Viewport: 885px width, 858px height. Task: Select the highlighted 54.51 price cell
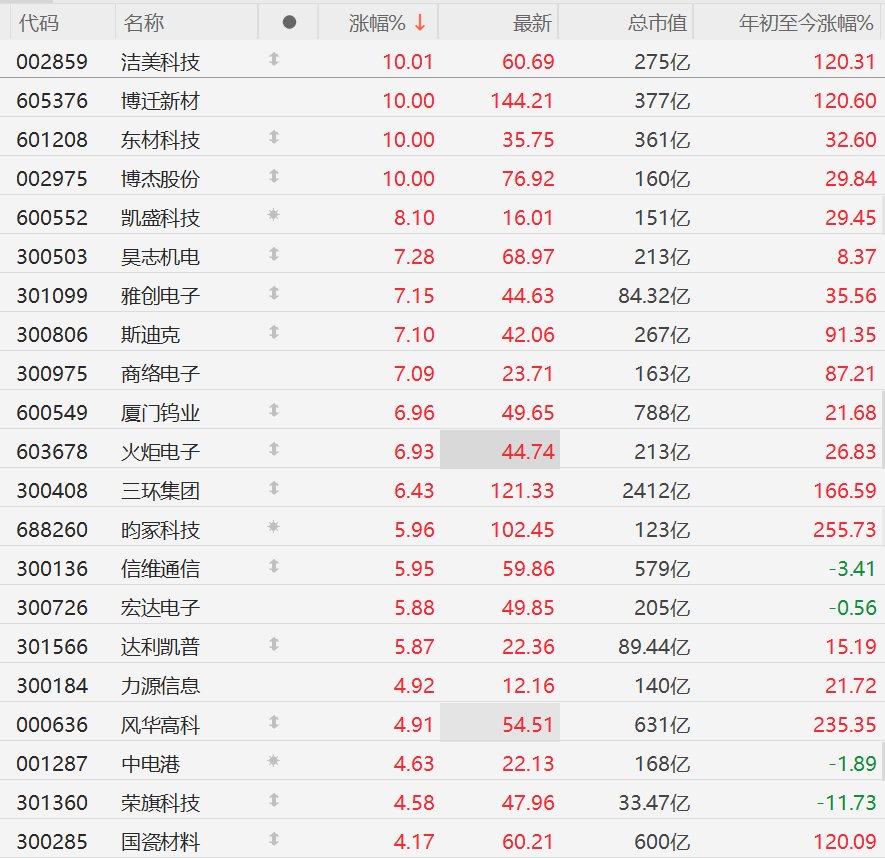(500, 723)
